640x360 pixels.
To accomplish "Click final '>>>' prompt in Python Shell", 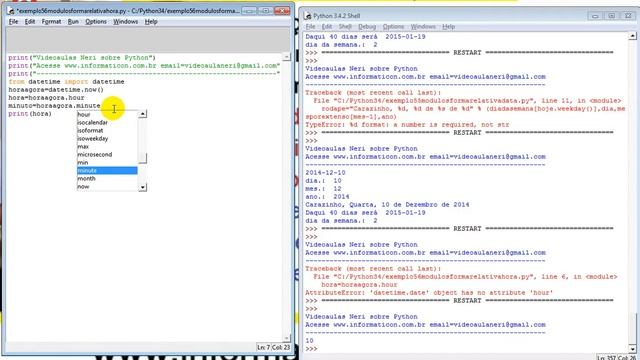I will 311,349.
